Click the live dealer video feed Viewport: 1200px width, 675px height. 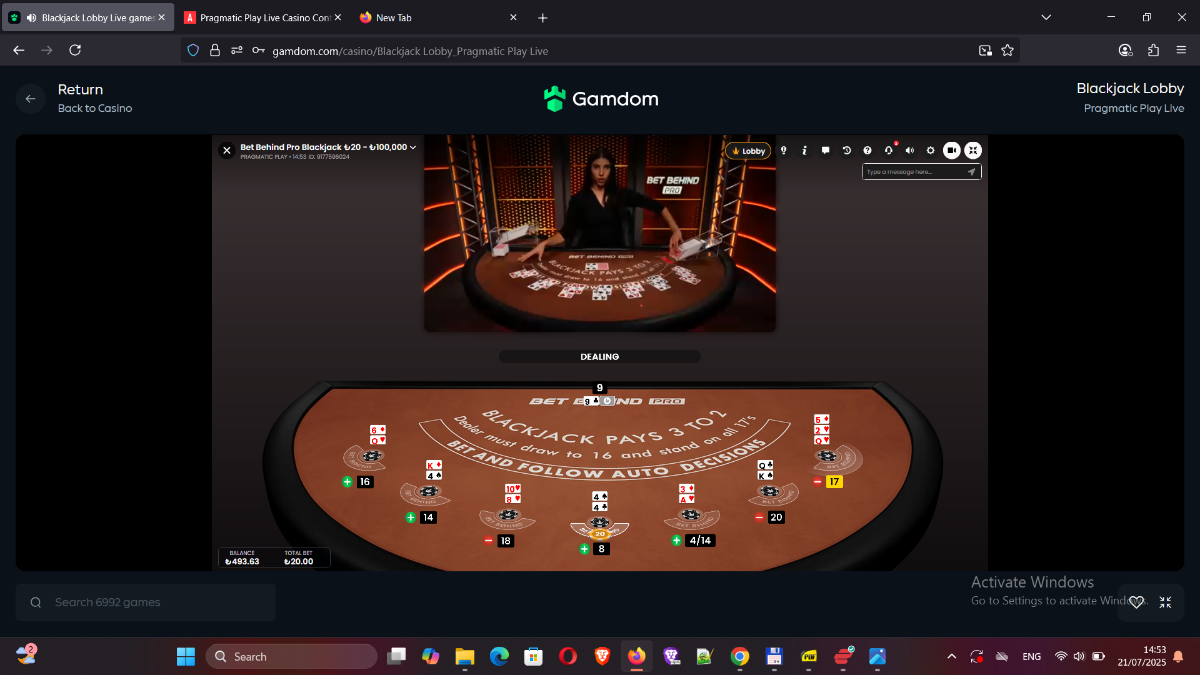tap(600, 235)
